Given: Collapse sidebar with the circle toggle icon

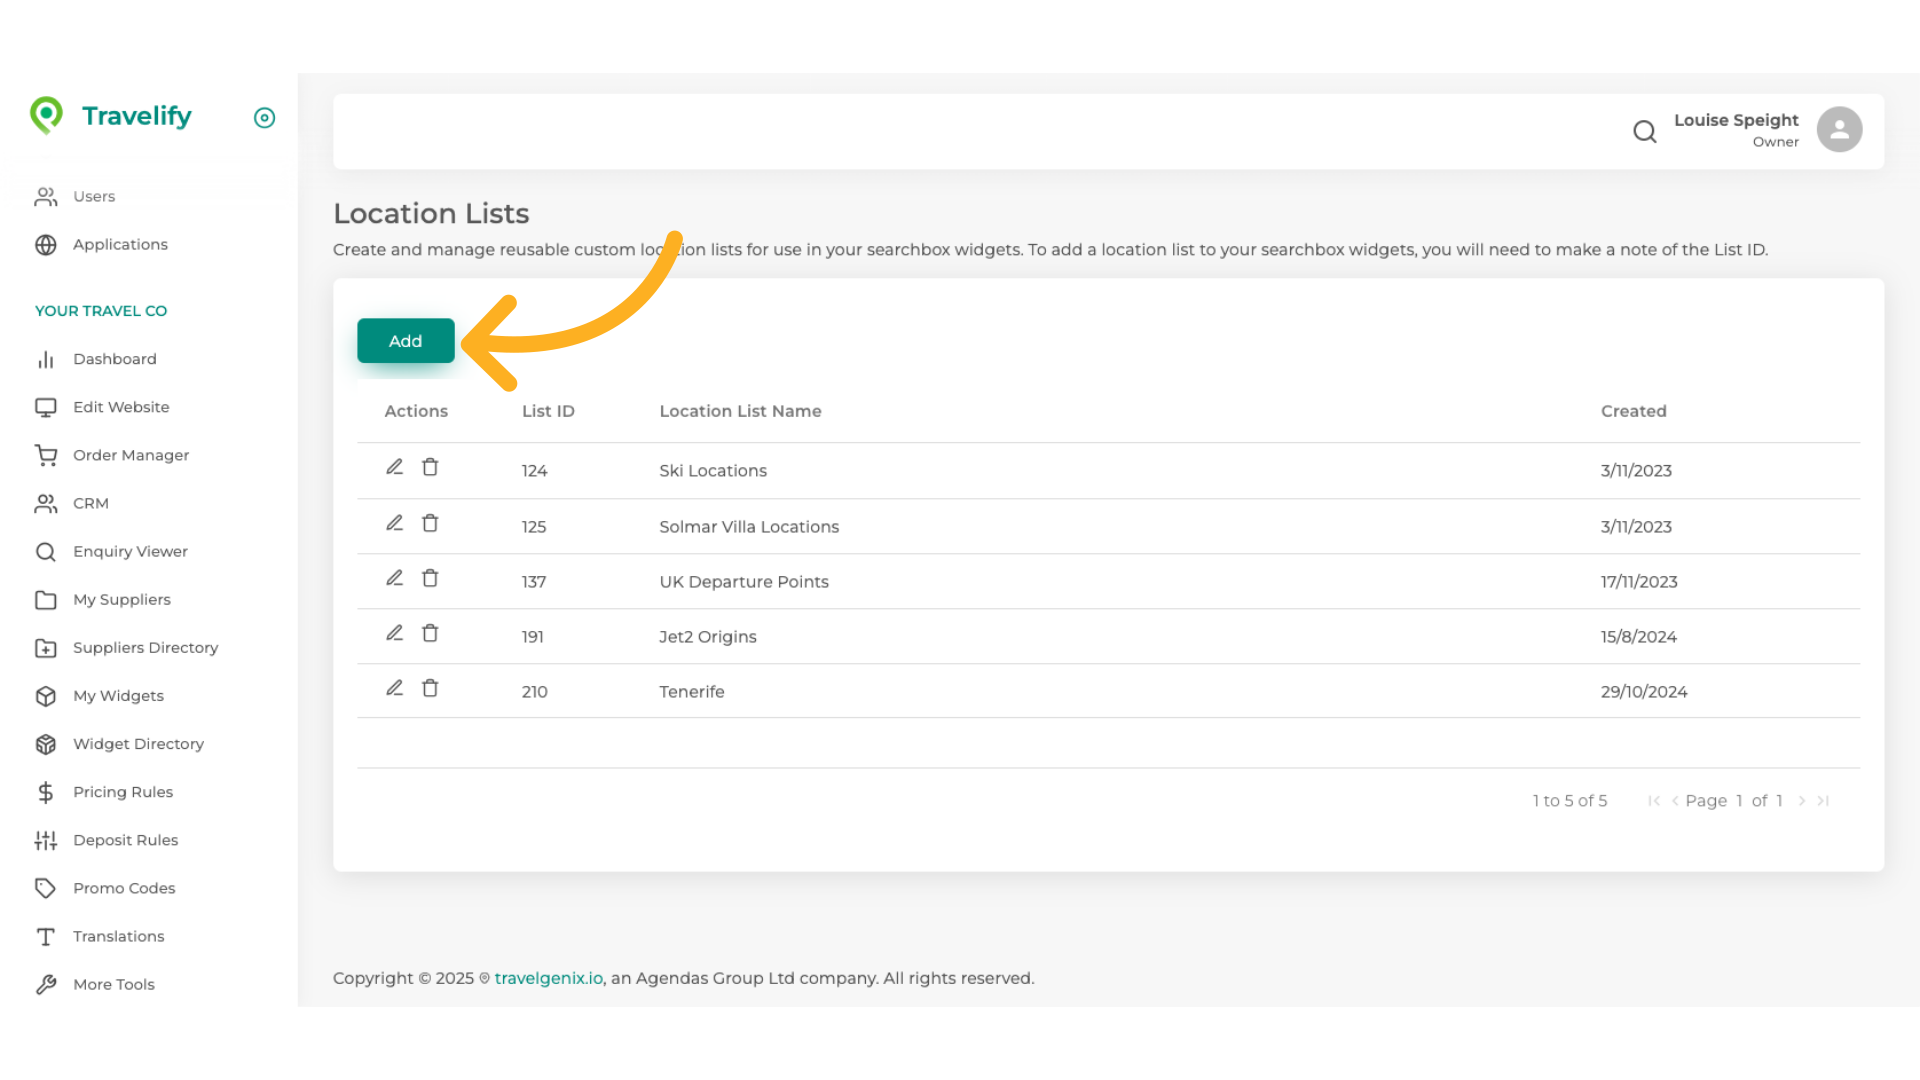Looking at the screenshot, I should tap(264, 118).
